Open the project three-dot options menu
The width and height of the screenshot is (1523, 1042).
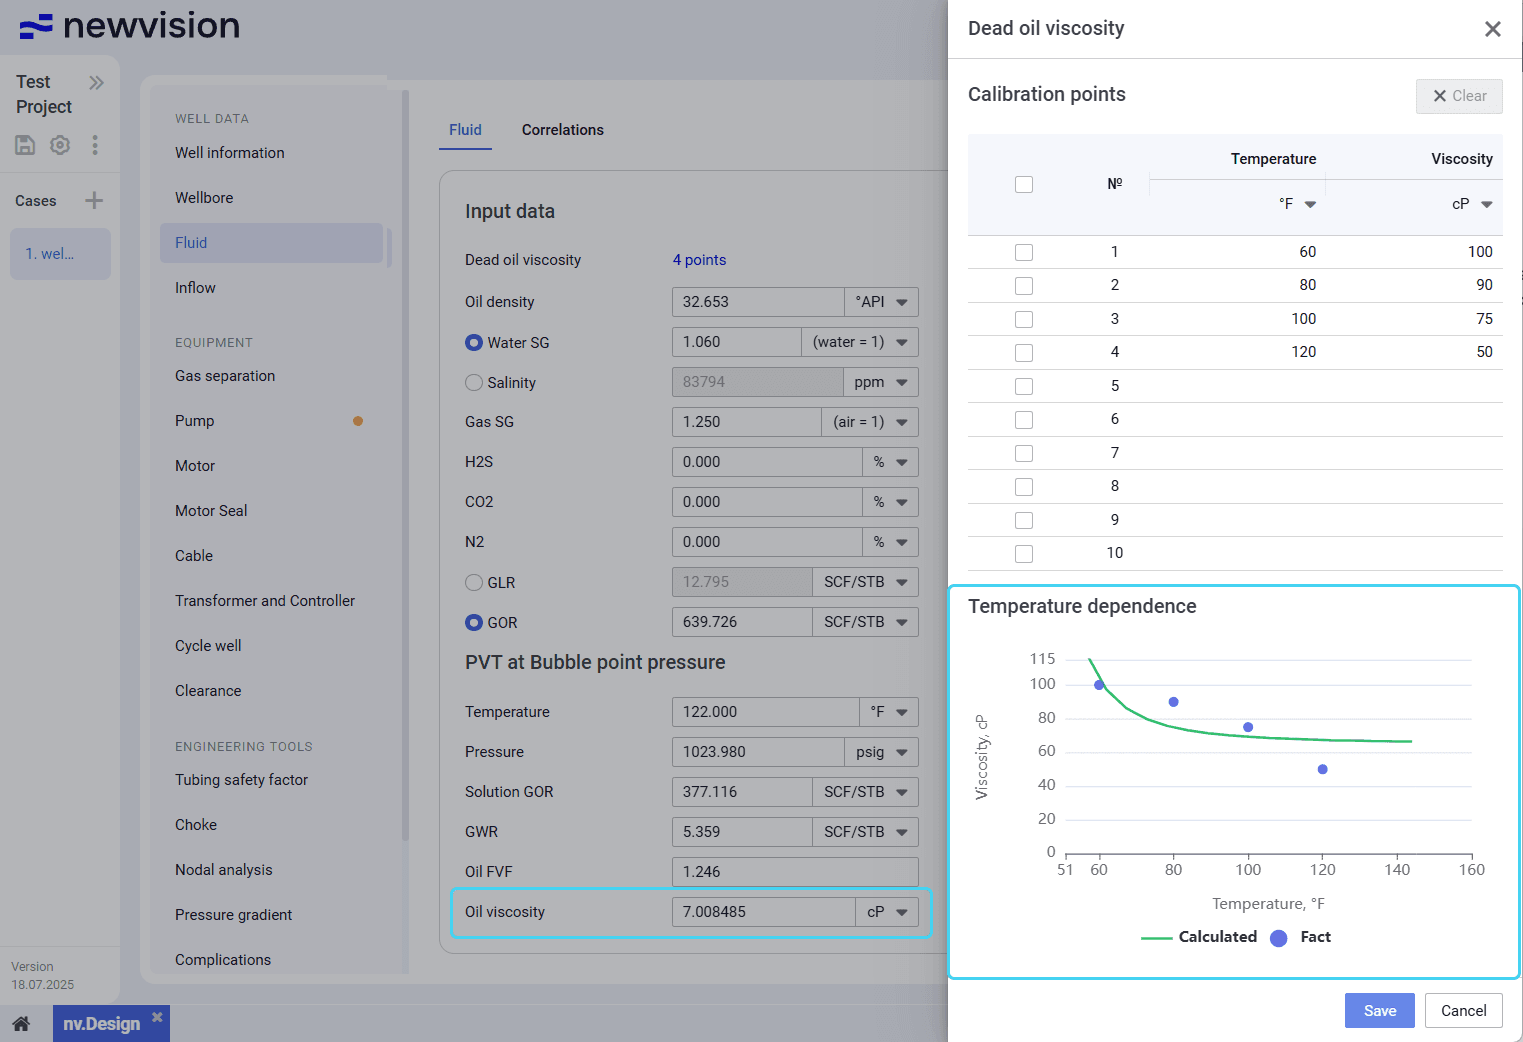95,145
